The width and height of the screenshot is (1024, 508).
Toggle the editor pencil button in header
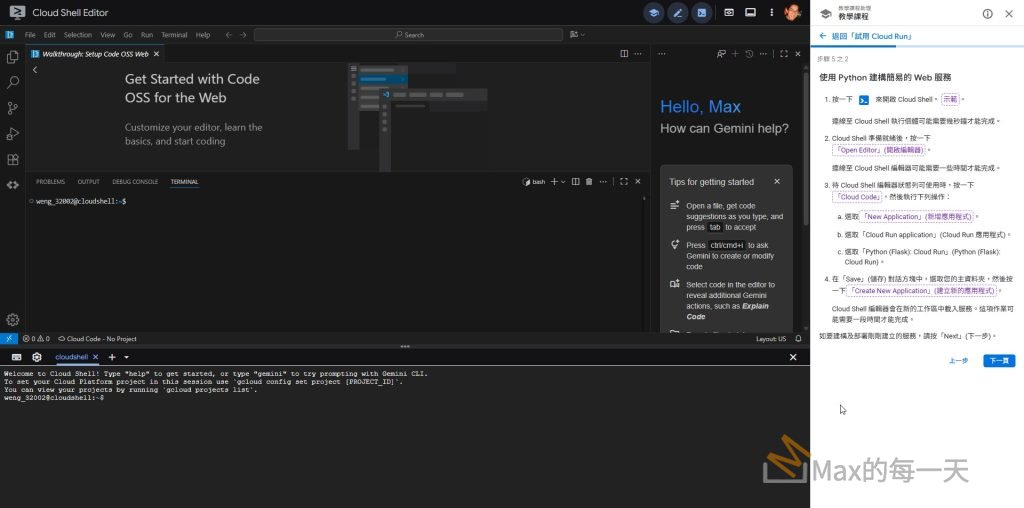coord(677,13)
